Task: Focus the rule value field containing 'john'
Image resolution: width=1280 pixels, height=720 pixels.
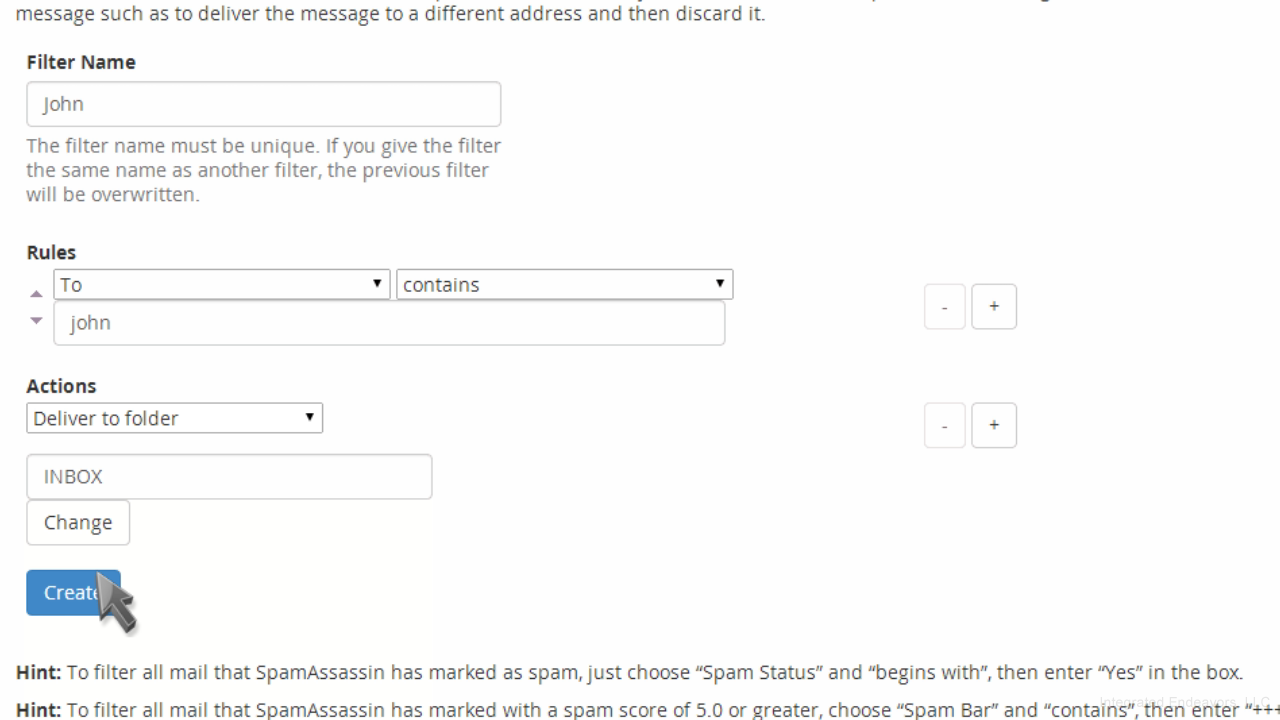Action: (389, 323)
